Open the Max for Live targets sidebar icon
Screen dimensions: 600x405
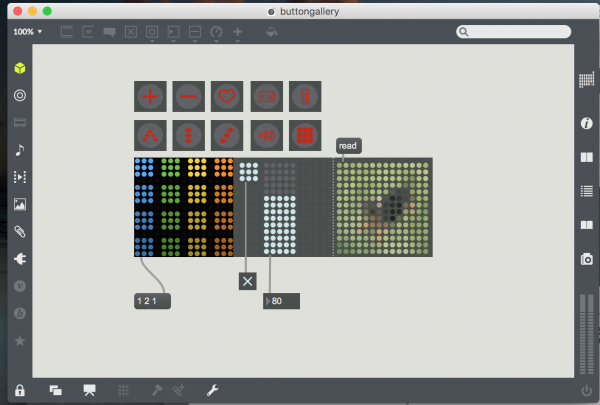tap(20, 95)
